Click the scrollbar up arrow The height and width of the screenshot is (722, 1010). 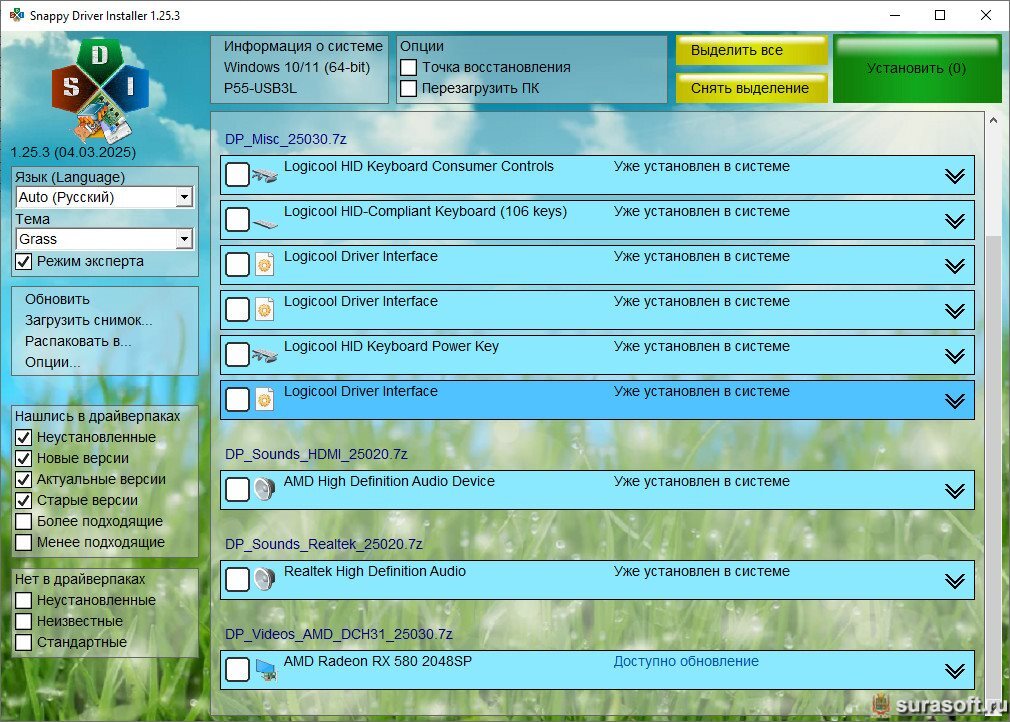(993, 120)
